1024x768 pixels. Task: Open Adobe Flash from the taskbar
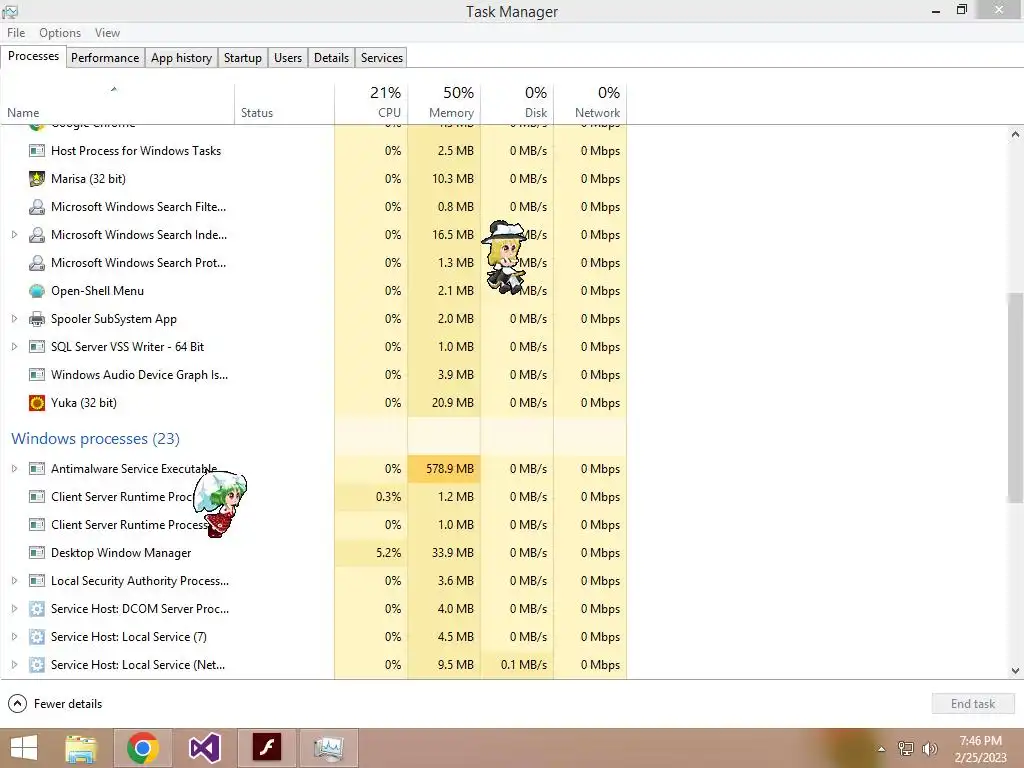[267, 748]
